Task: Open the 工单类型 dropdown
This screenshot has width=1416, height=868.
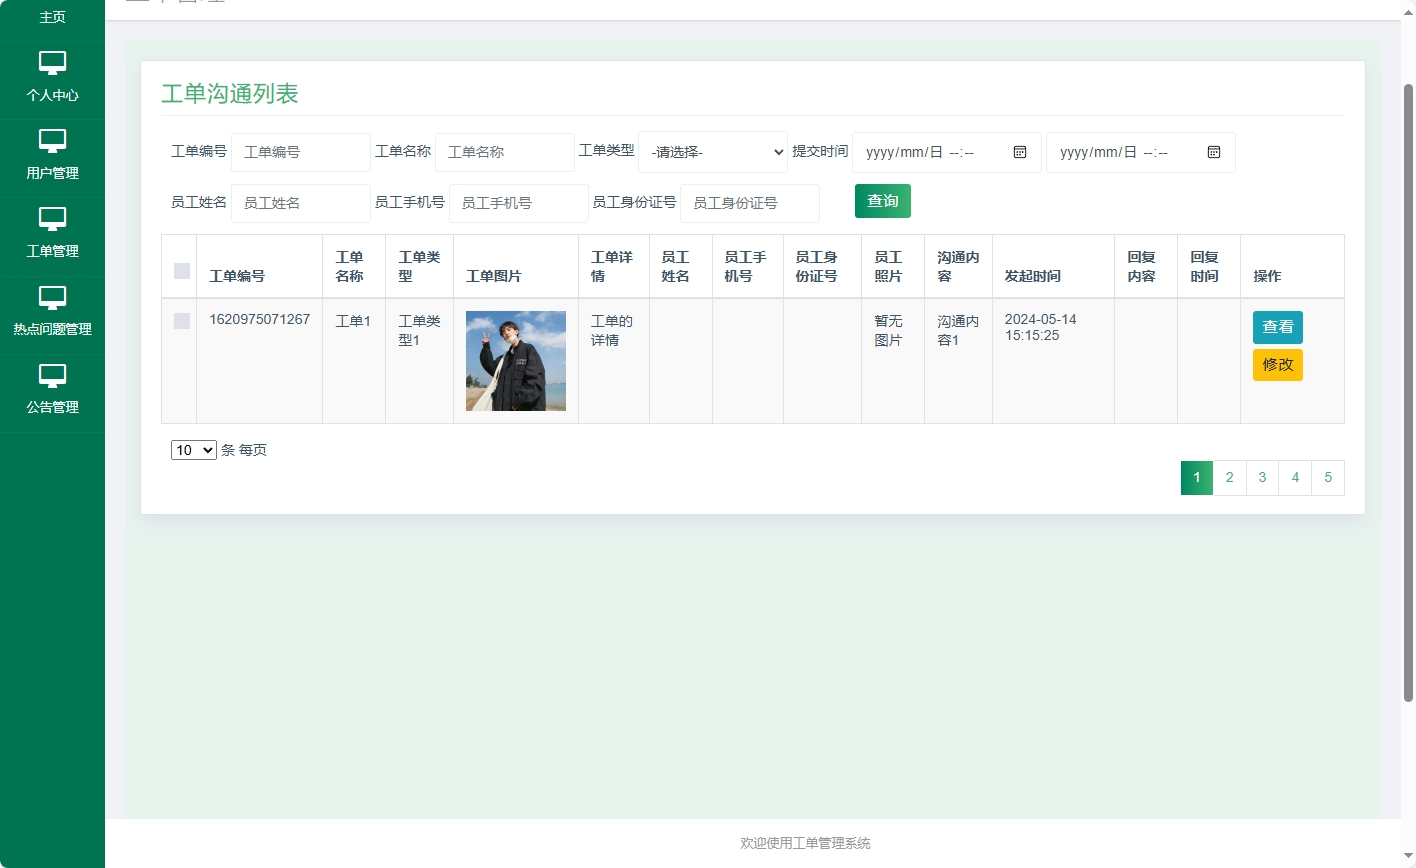Action: click(712, 152)
